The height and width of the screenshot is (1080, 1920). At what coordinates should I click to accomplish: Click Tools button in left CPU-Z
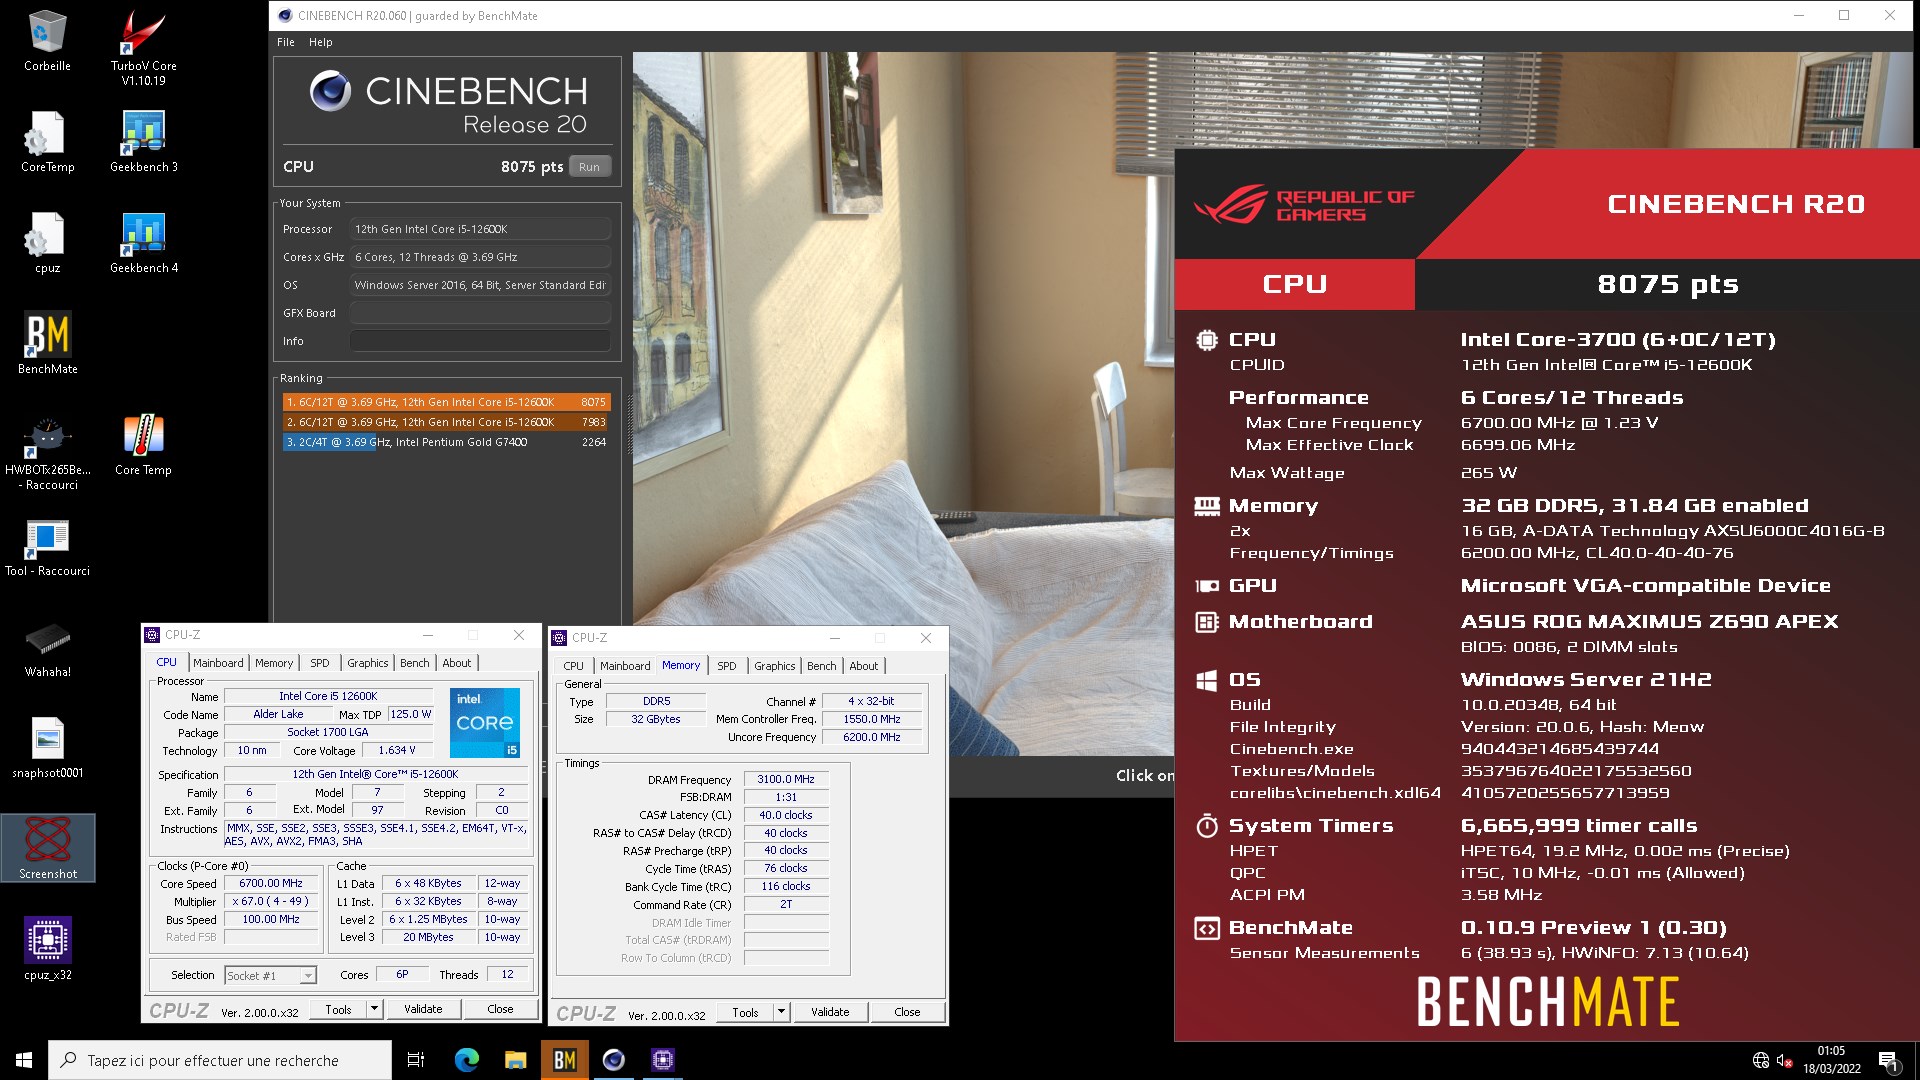[x=338, y=1009]
